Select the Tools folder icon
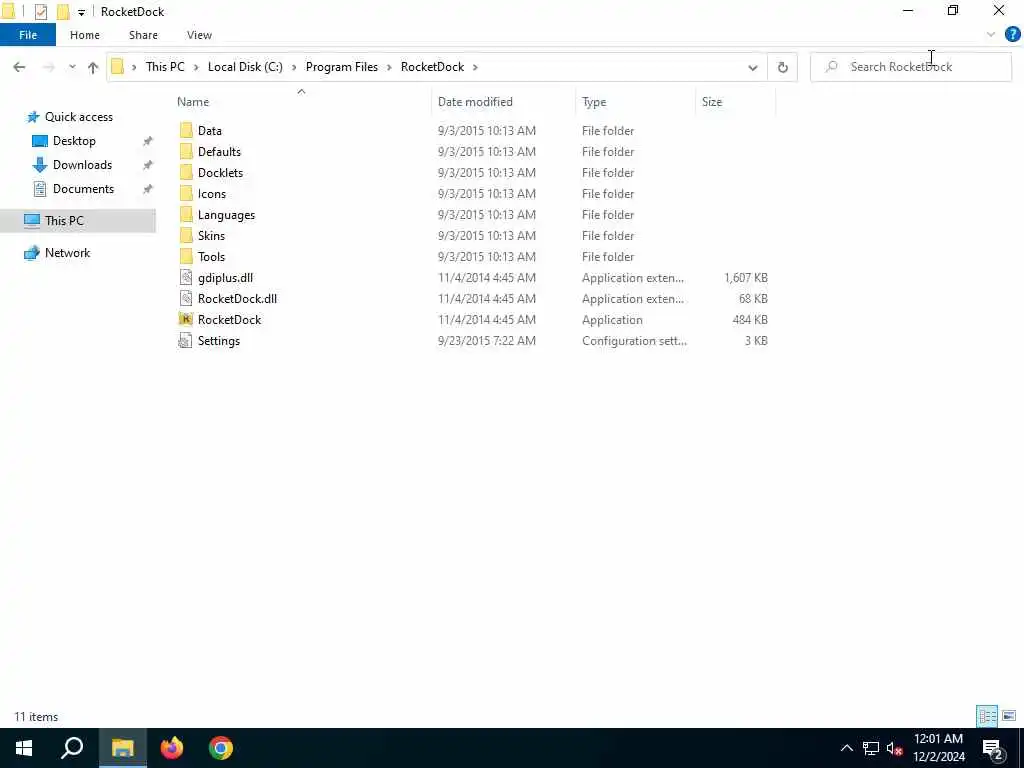This screenshot has width=1024, height=768. (x=186, y=257)
